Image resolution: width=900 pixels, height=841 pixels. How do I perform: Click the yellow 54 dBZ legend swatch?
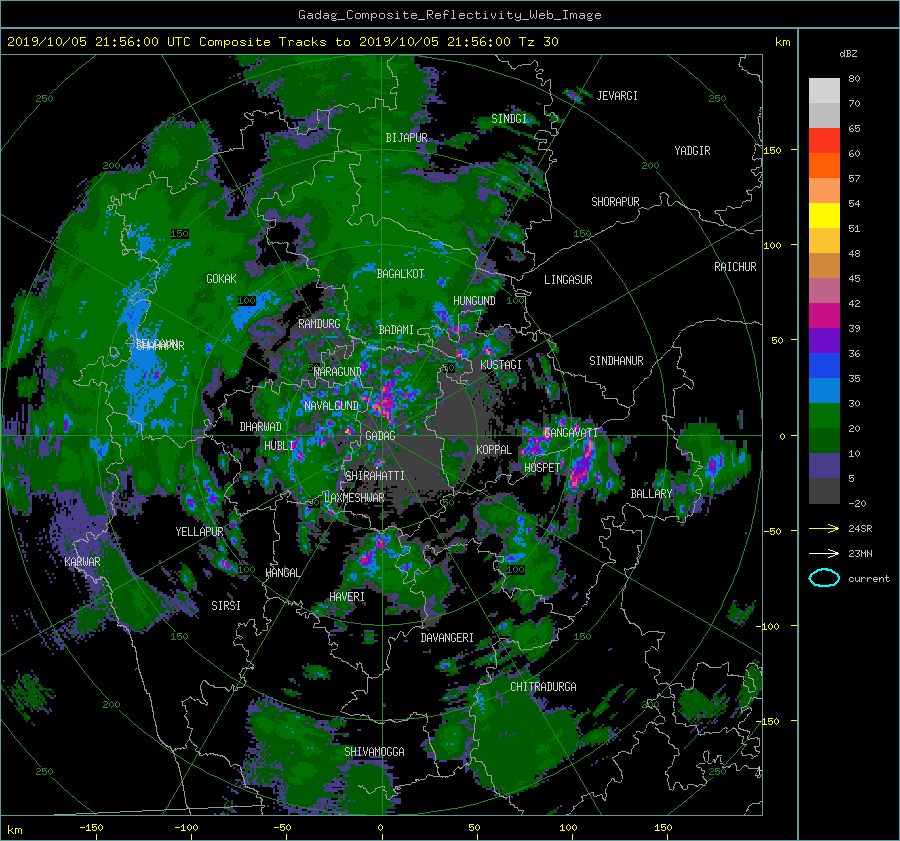[x=824, y=215]
